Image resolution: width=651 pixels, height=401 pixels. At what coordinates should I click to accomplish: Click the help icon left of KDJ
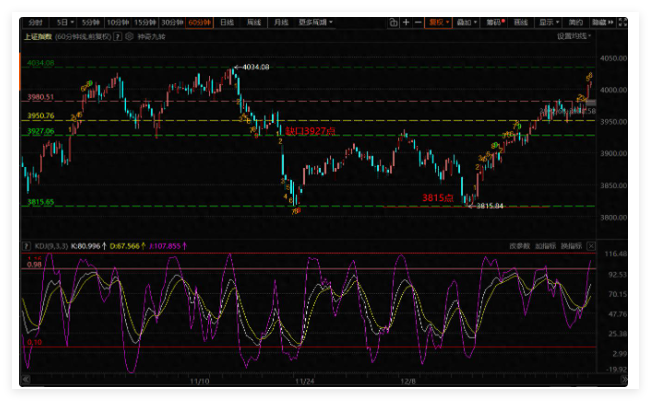tap(29, 244)
